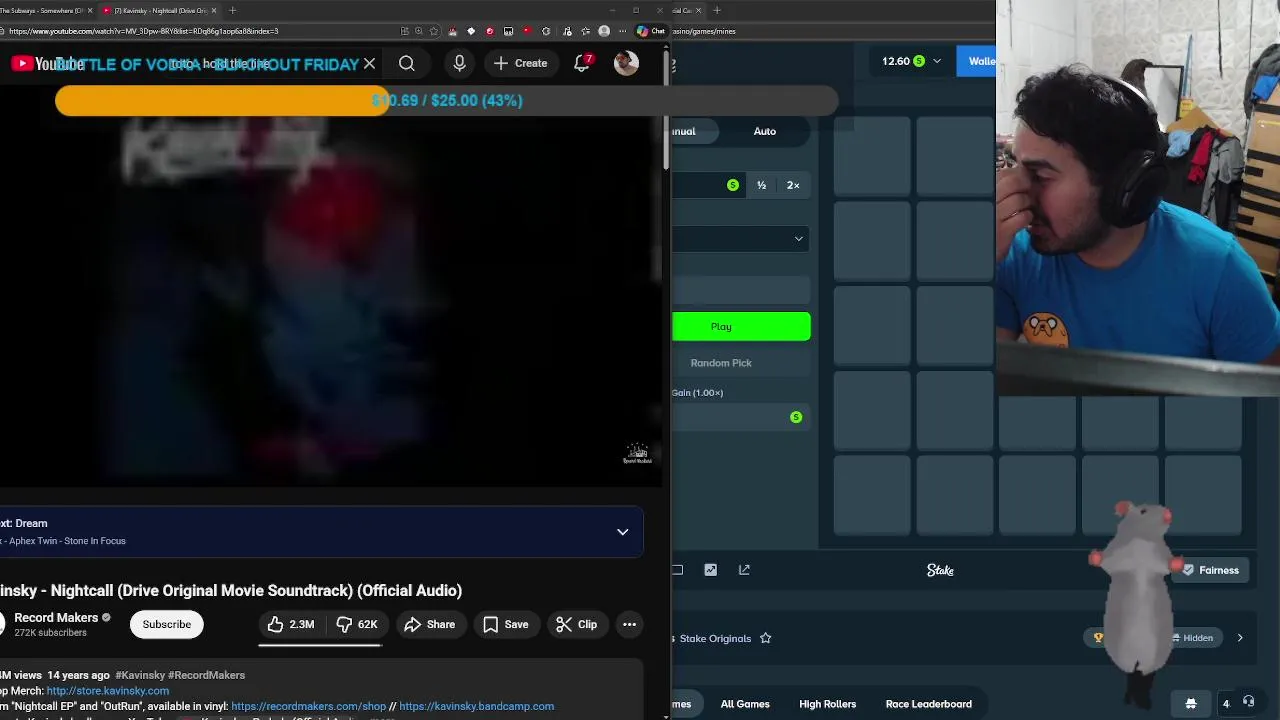Bookmark the page with star icon
Viewport: 1280px width, 720px height.
point(433,31)
